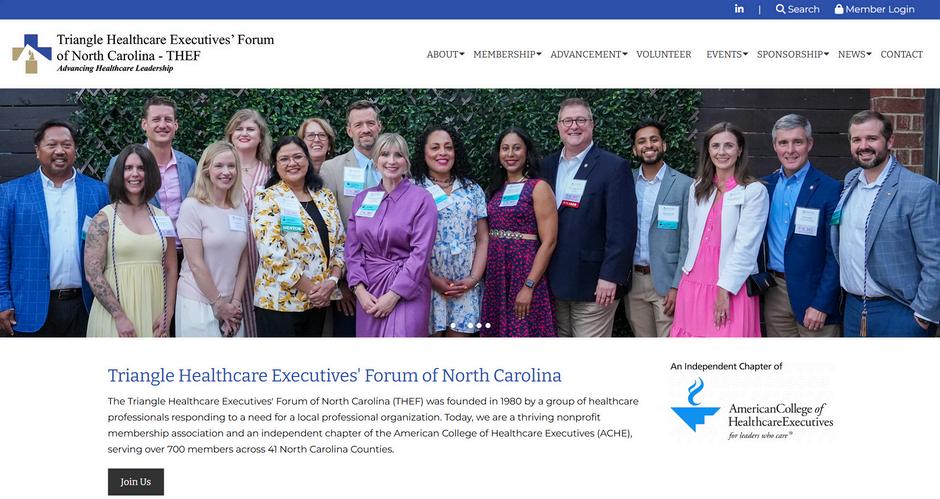Click the Search text link
This screenshot has height=499, width=940.
point(803,9)
